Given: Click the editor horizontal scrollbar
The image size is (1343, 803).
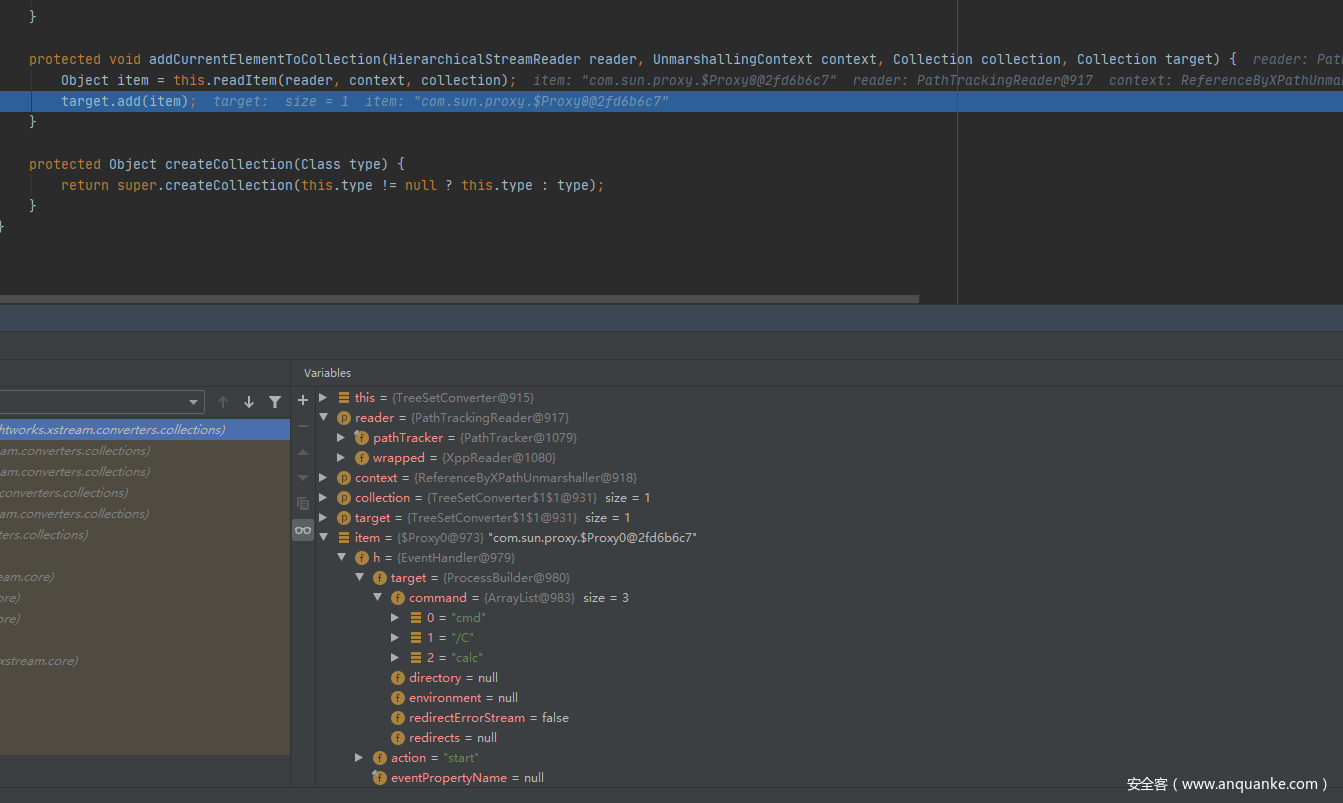Looking at the screenshot, I should 459,298.
